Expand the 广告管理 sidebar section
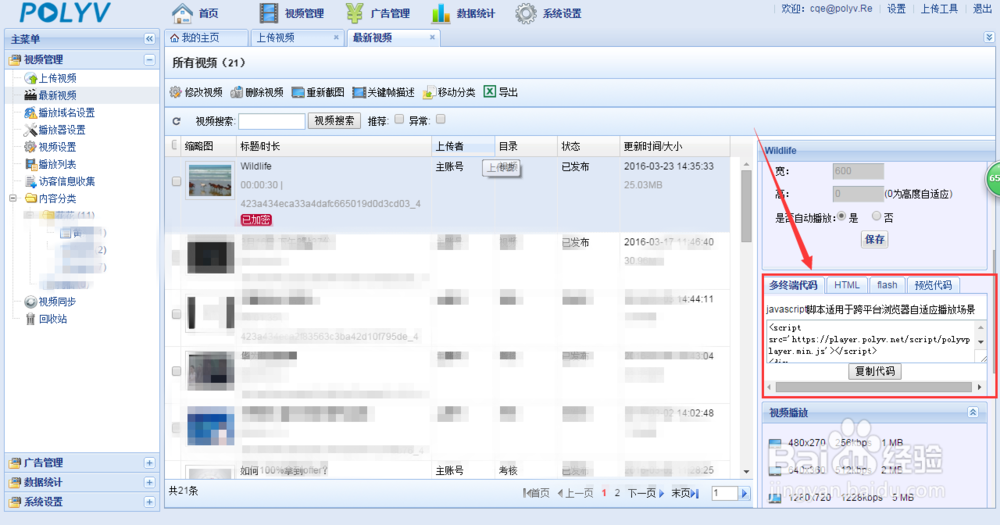This screenshot has width=1000, height=525. pos(149,463)
